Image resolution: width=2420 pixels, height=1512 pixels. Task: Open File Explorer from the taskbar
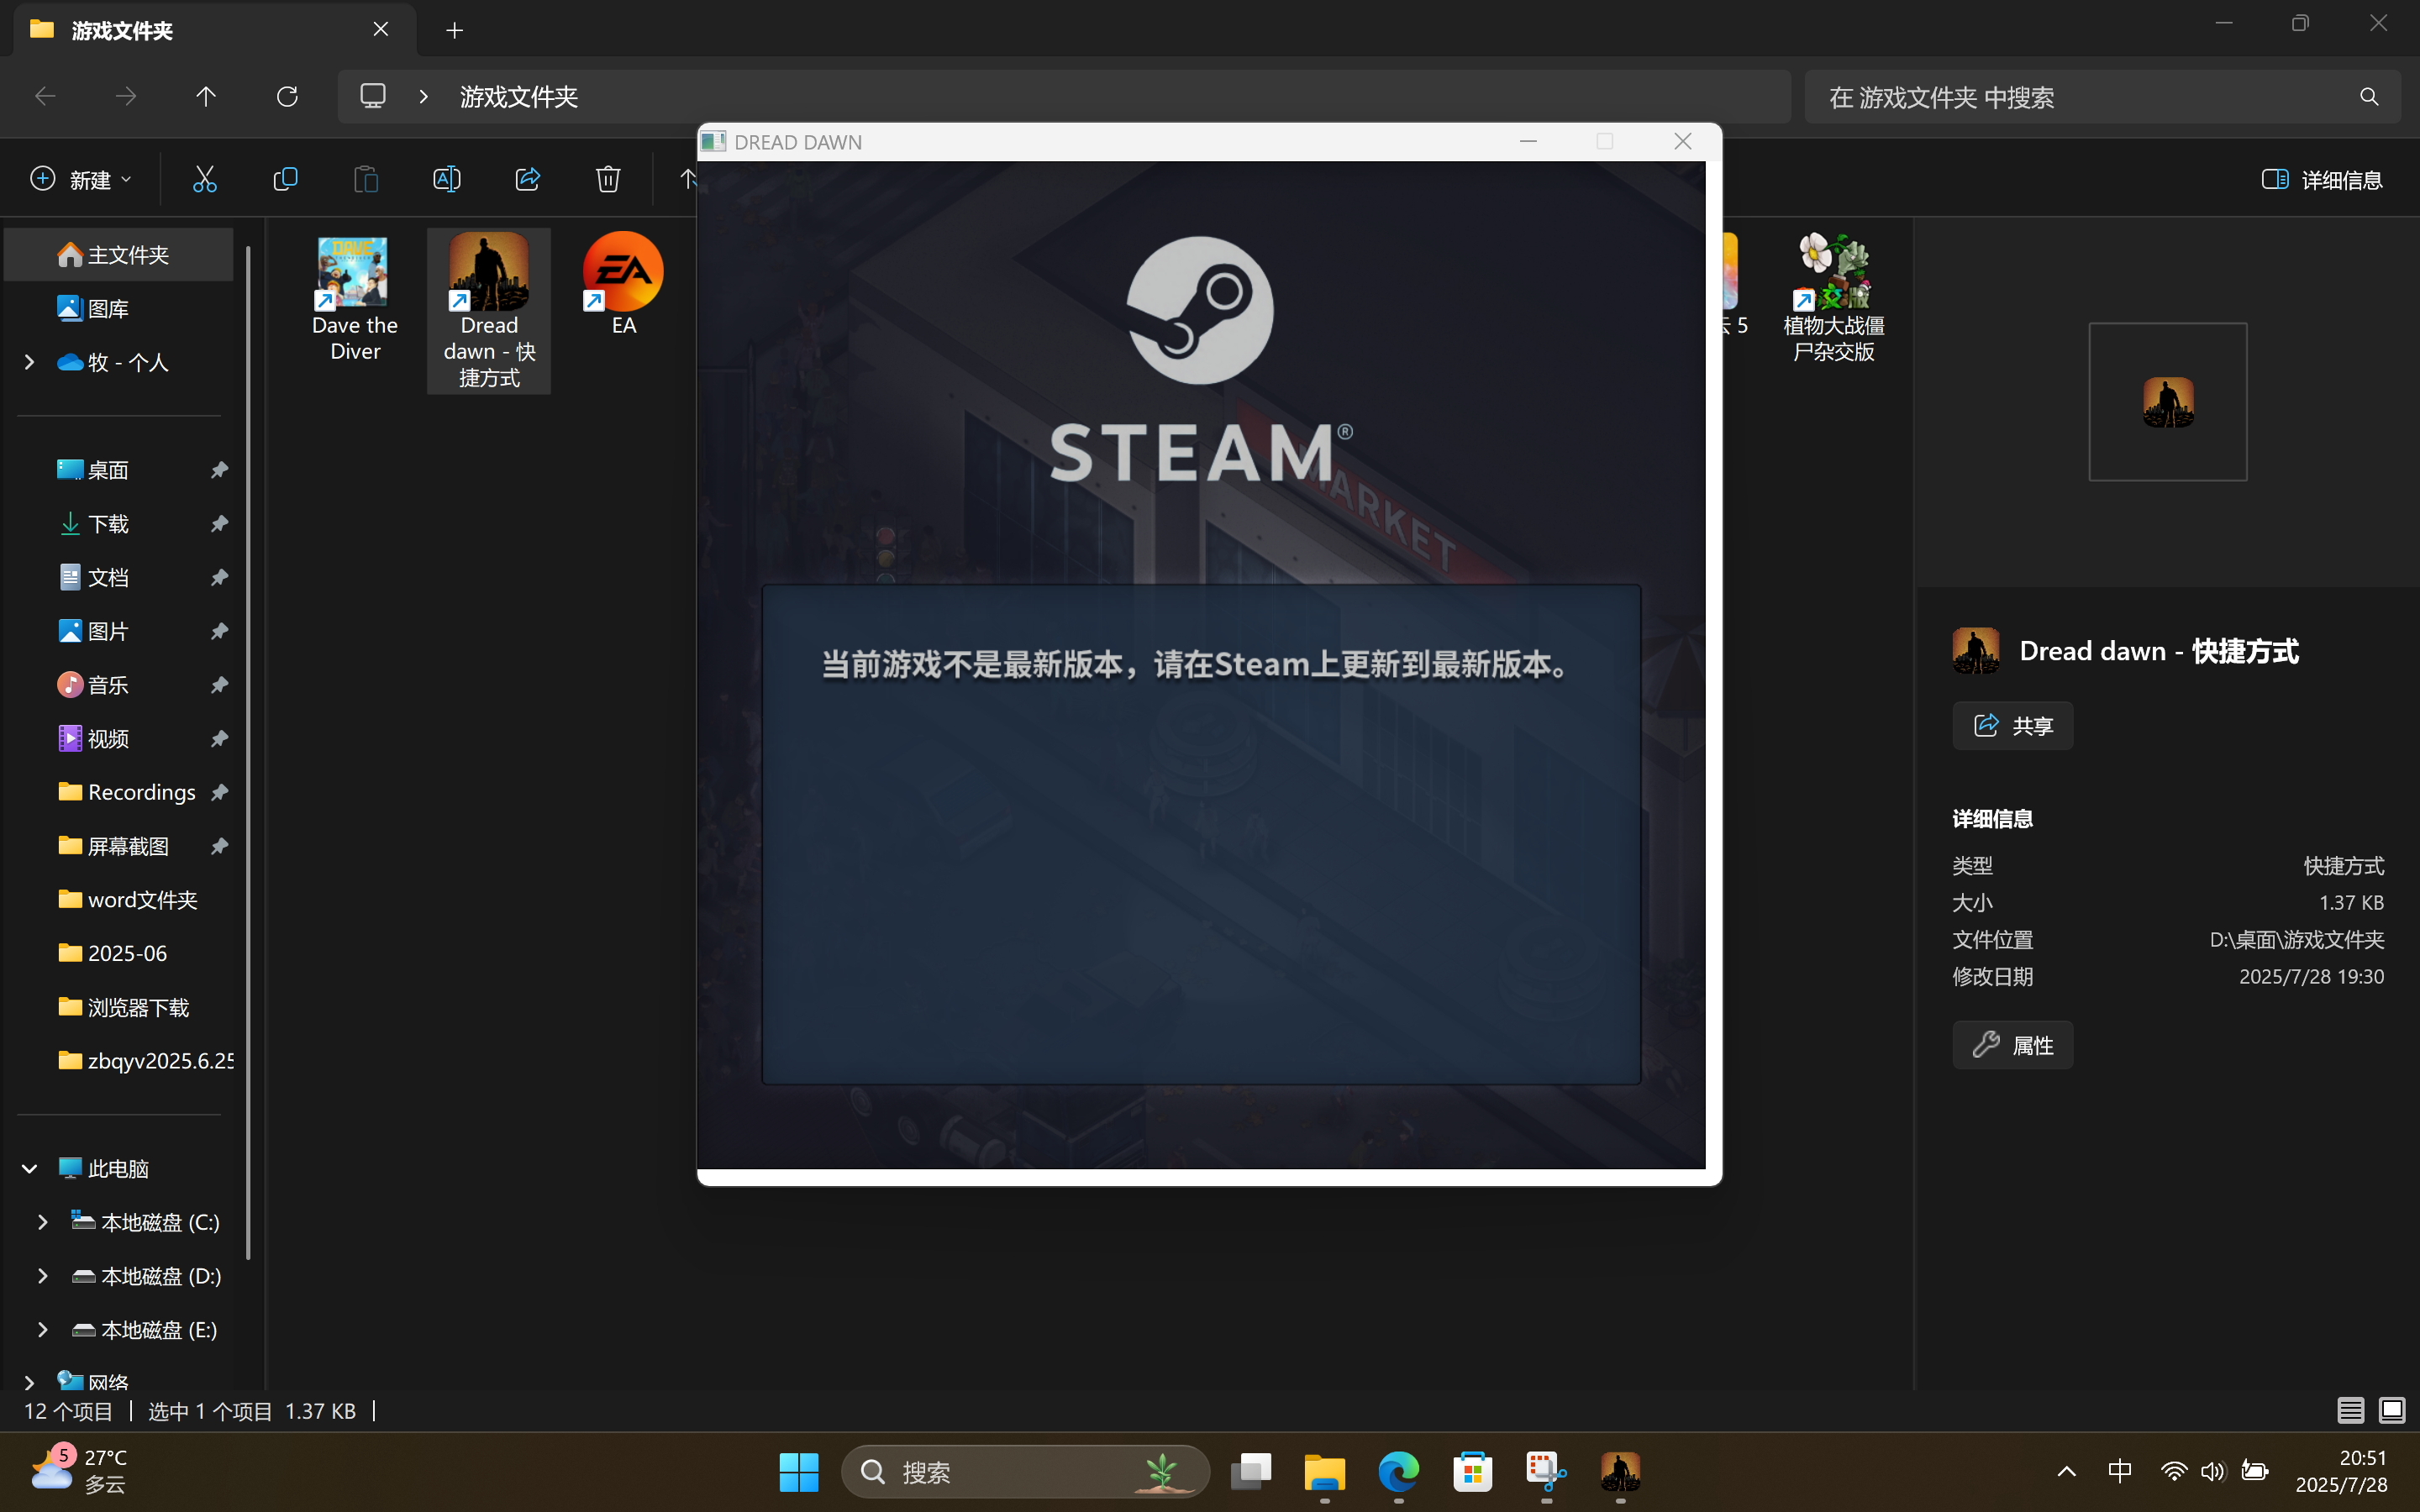pos(1325,1472)
